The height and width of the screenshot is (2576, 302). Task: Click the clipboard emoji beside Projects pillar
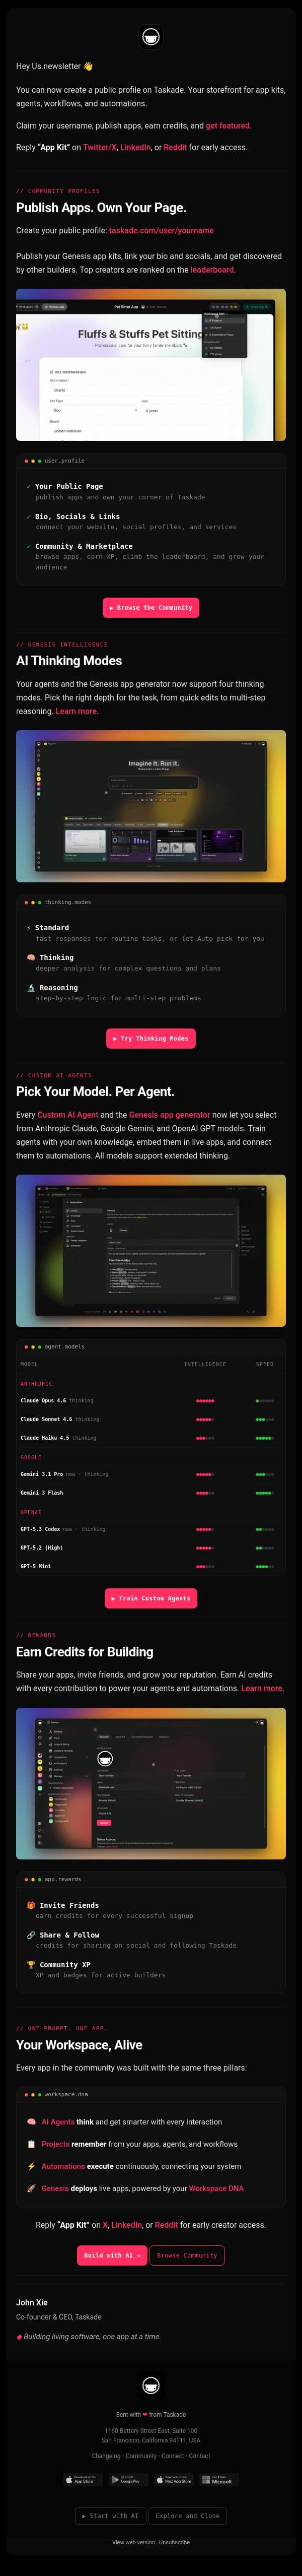(31, 2144)
